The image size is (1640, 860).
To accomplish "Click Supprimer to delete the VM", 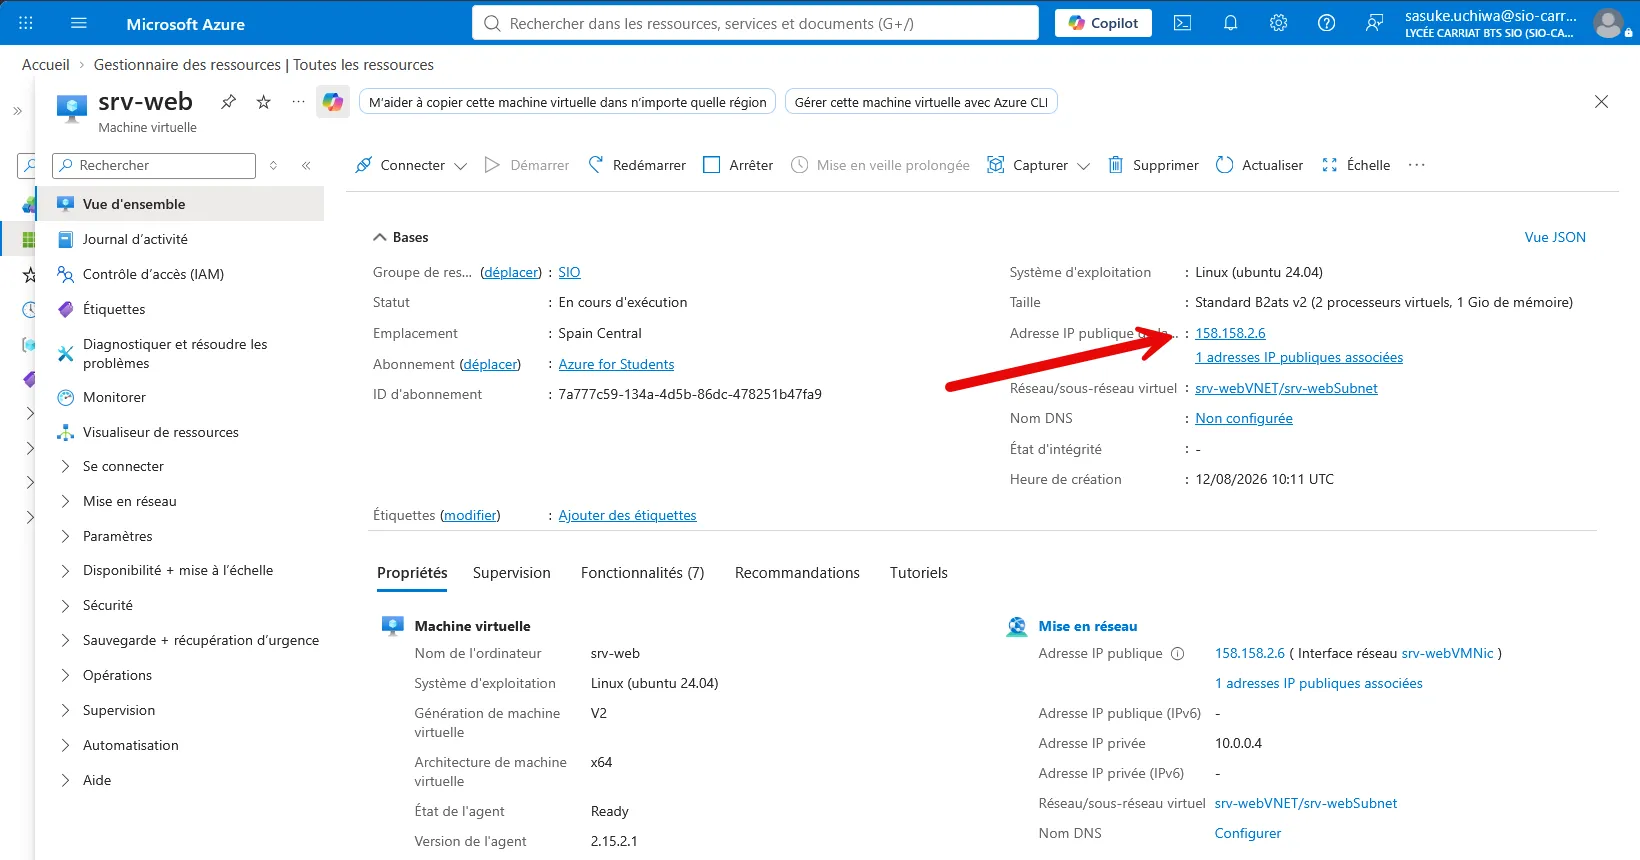I will (1153, 165).
